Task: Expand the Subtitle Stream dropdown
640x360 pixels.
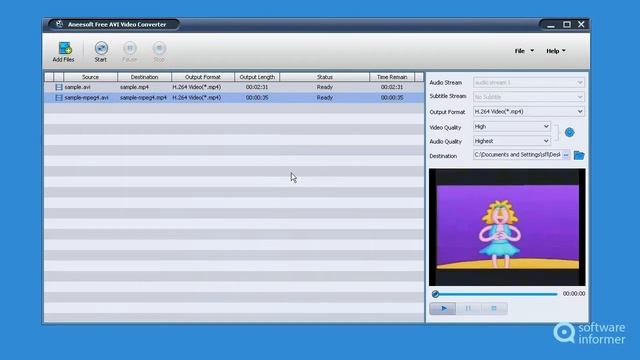Action: click(x=580, y=97)
